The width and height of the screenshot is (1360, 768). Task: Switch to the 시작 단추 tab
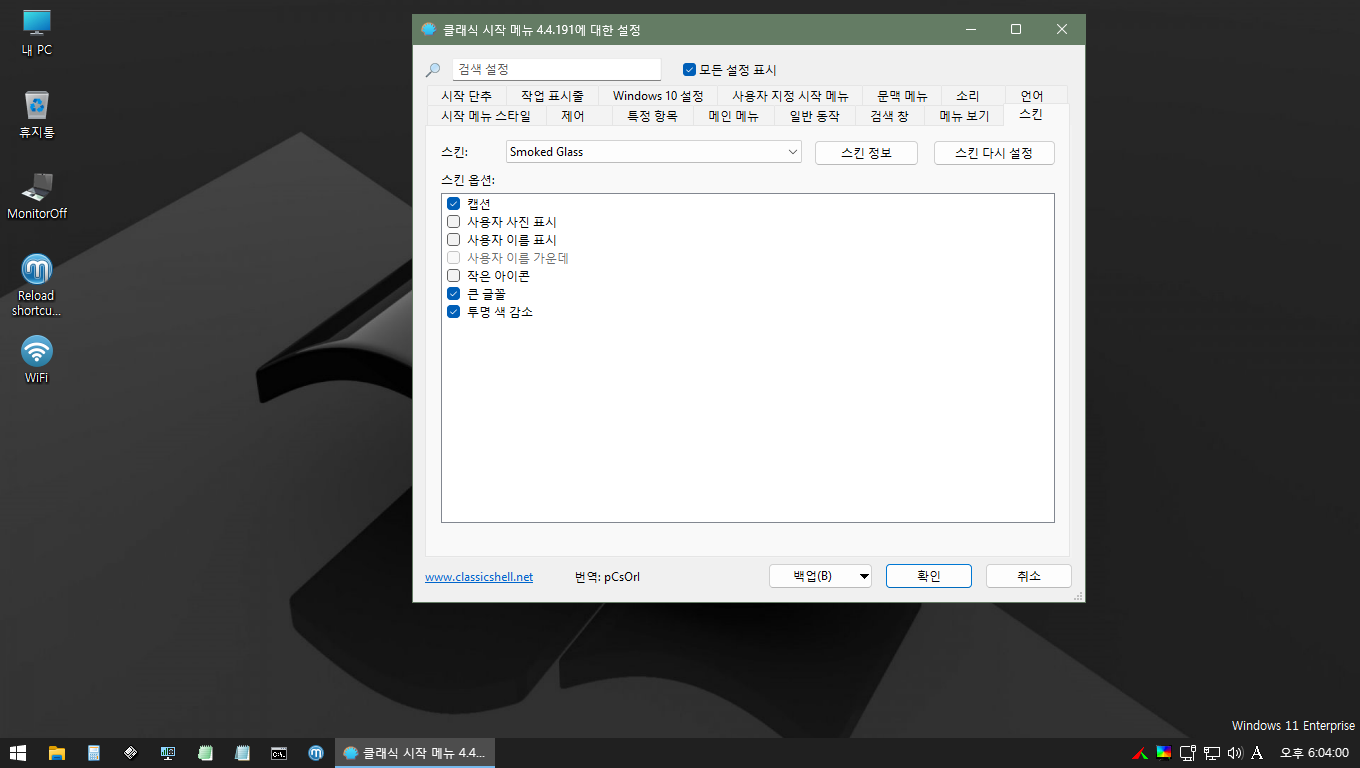[x=466, y=96]
